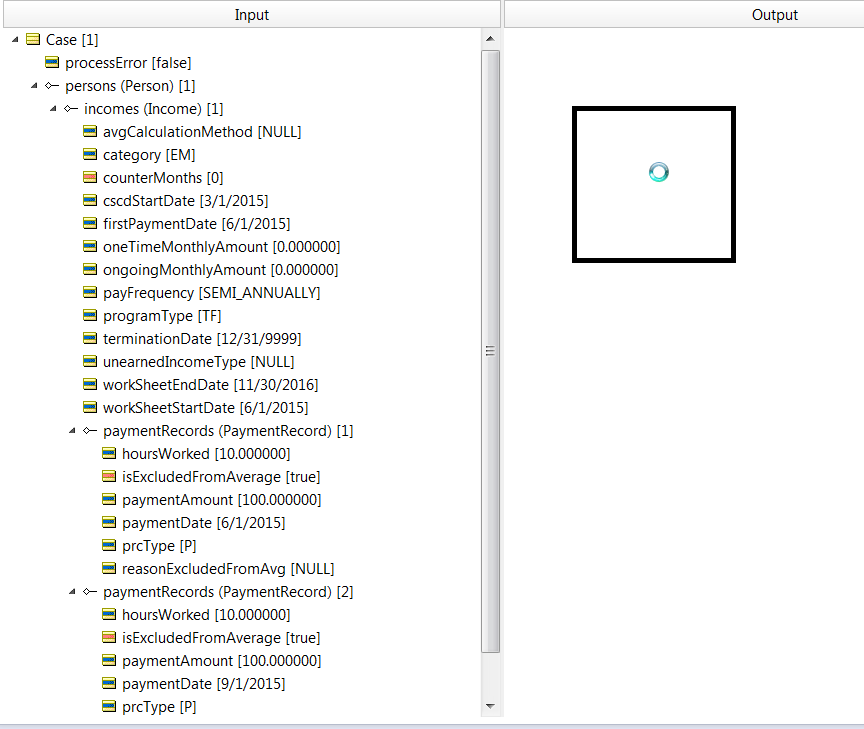
Task: Click the loading spinner in Output
Action: pos(658,172)
